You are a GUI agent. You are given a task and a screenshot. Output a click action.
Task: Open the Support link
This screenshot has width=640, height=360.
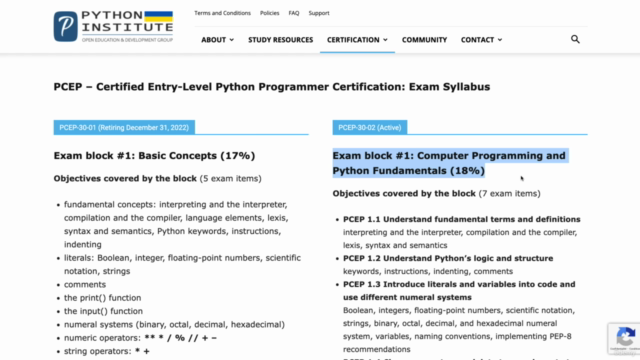click(319, 13)
